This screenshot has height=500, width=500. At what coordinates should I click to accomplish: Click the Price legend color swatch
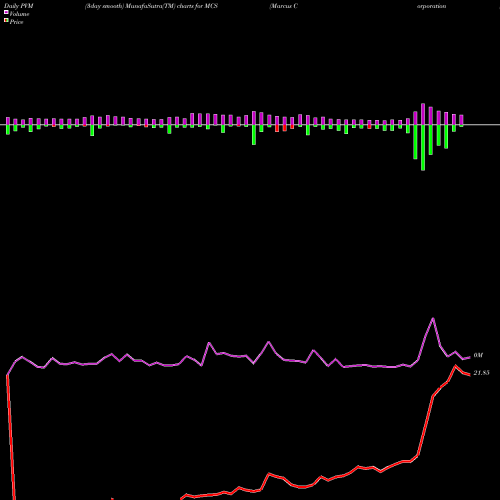point(6,21)
